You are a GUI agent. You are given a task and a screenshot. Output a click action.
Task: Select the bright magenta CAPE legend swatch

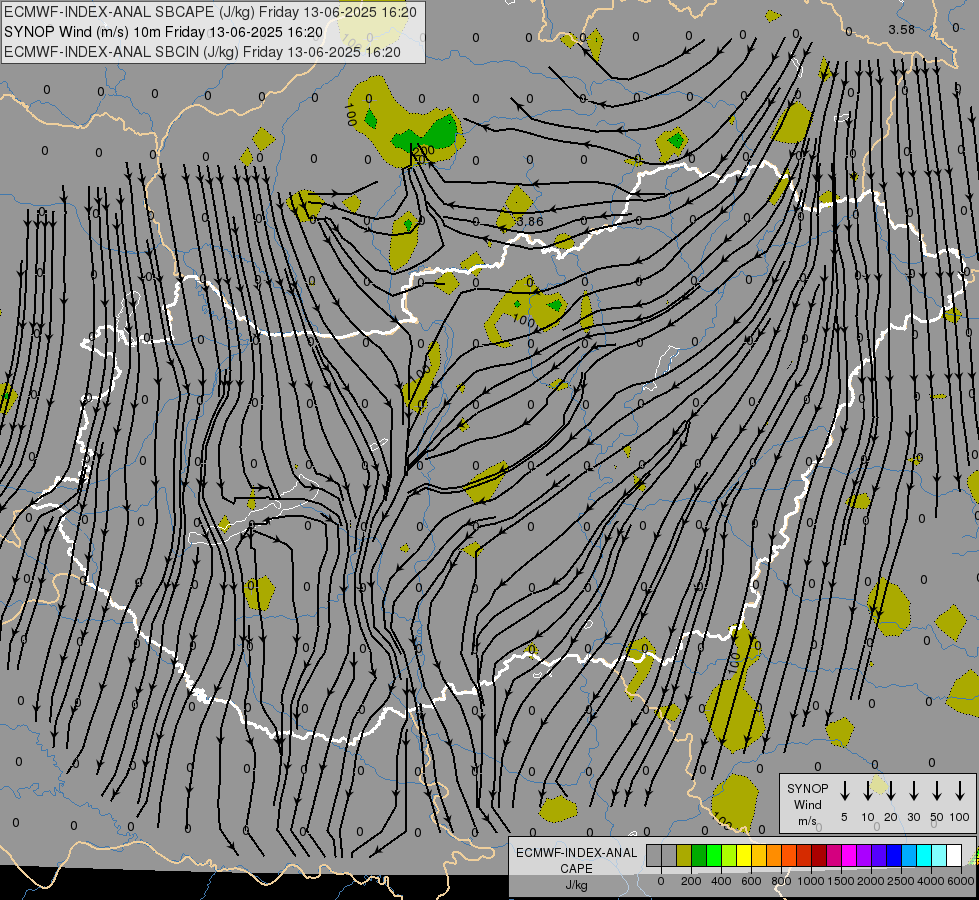849,855
